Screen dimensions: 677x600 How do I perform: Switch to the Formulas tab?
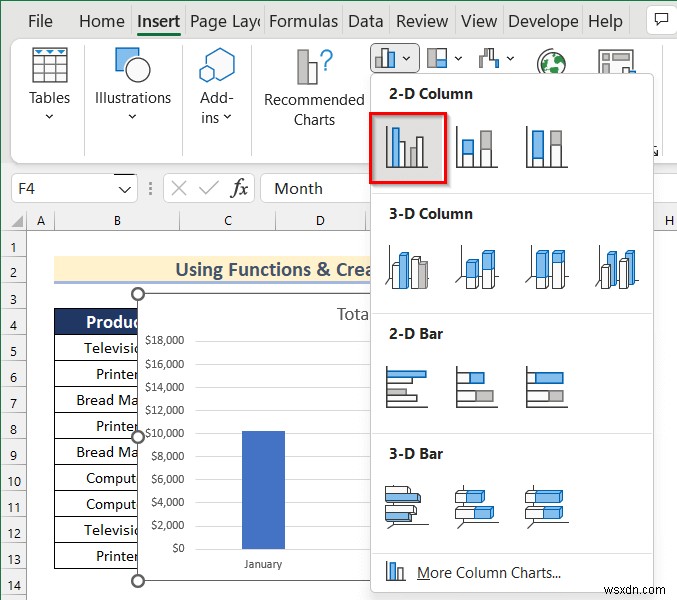[303, 21]
